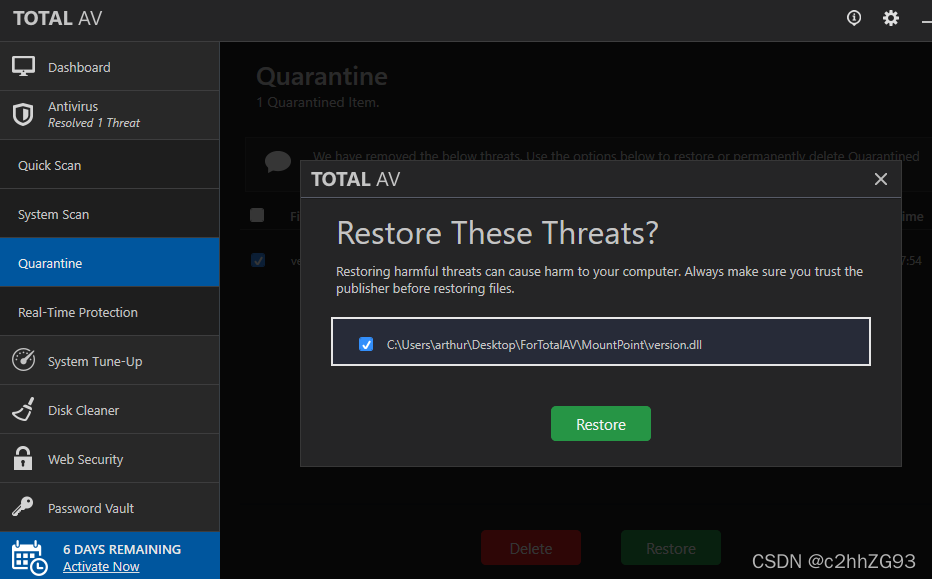Viewport: 932px width, 579px height.
Task: Open the info icon in the title bar
Action: coord(854,18)
